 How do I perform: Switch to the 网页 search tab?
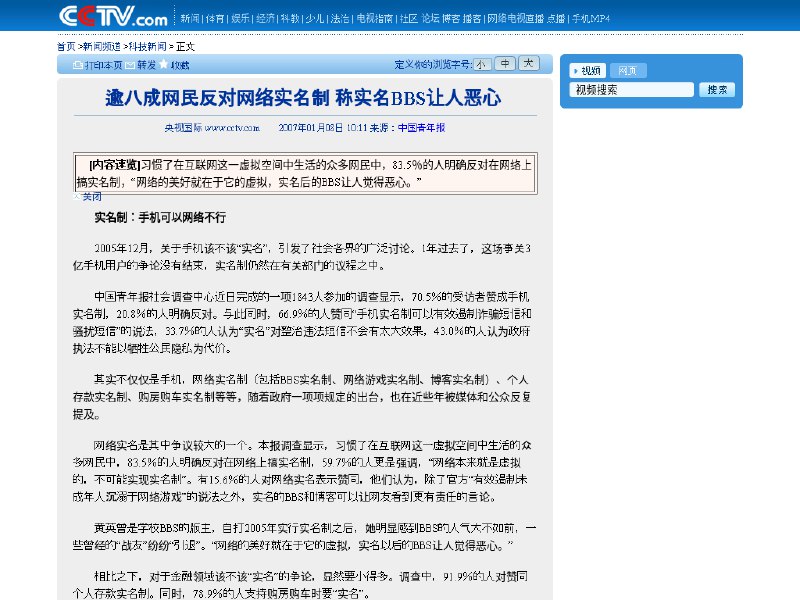[628, 69]
